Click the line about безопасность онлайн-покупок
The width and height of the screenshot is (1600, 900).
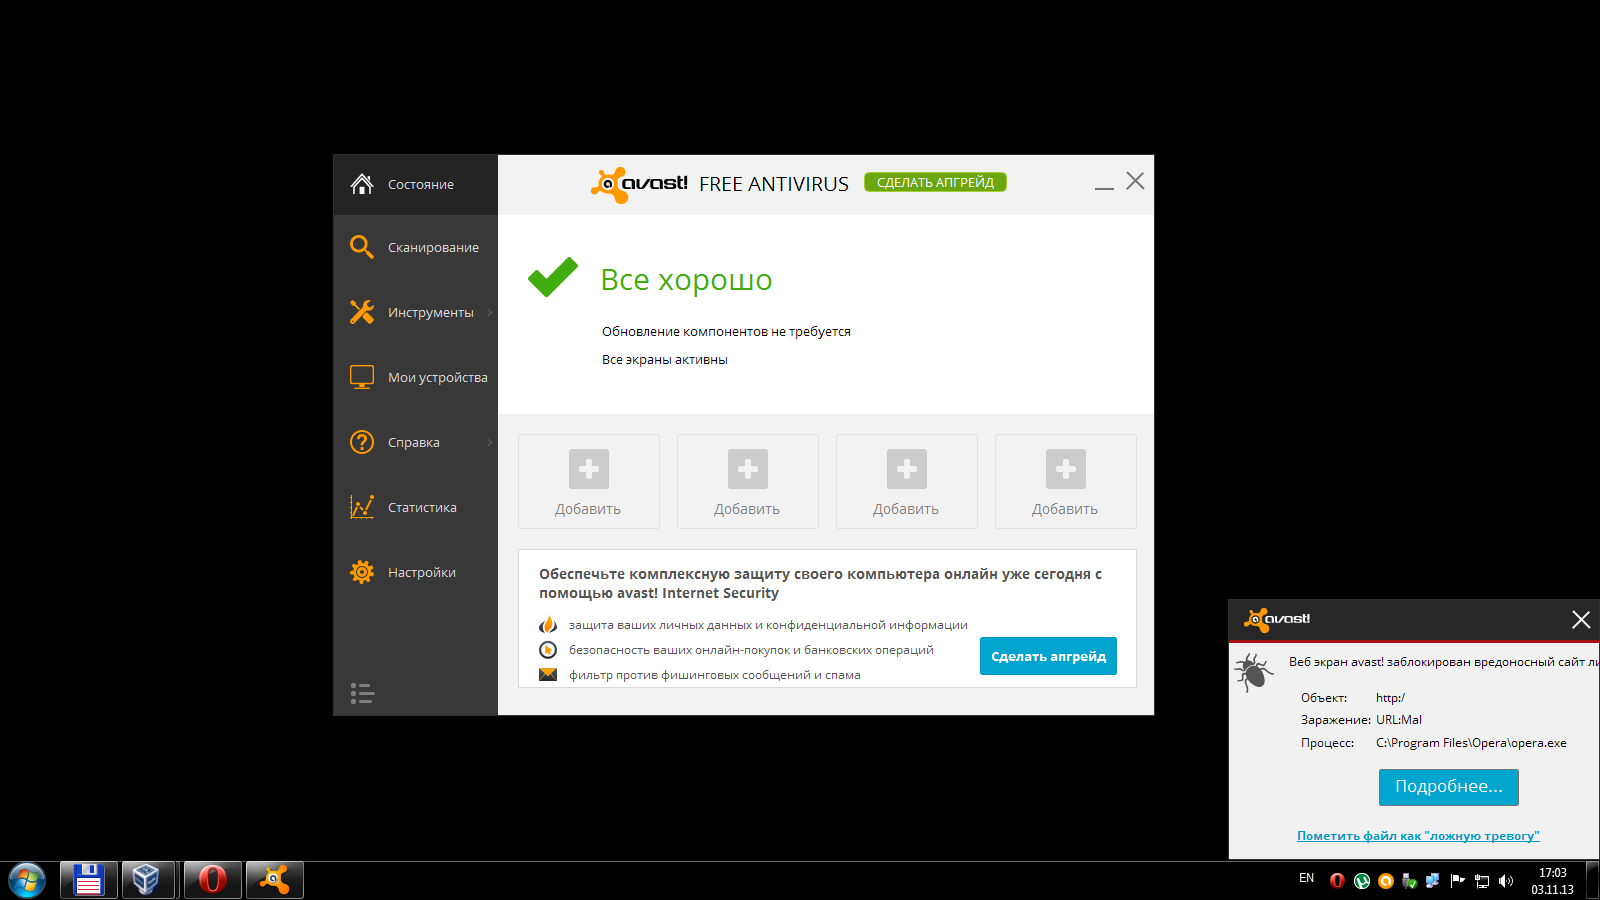(751, 650)
